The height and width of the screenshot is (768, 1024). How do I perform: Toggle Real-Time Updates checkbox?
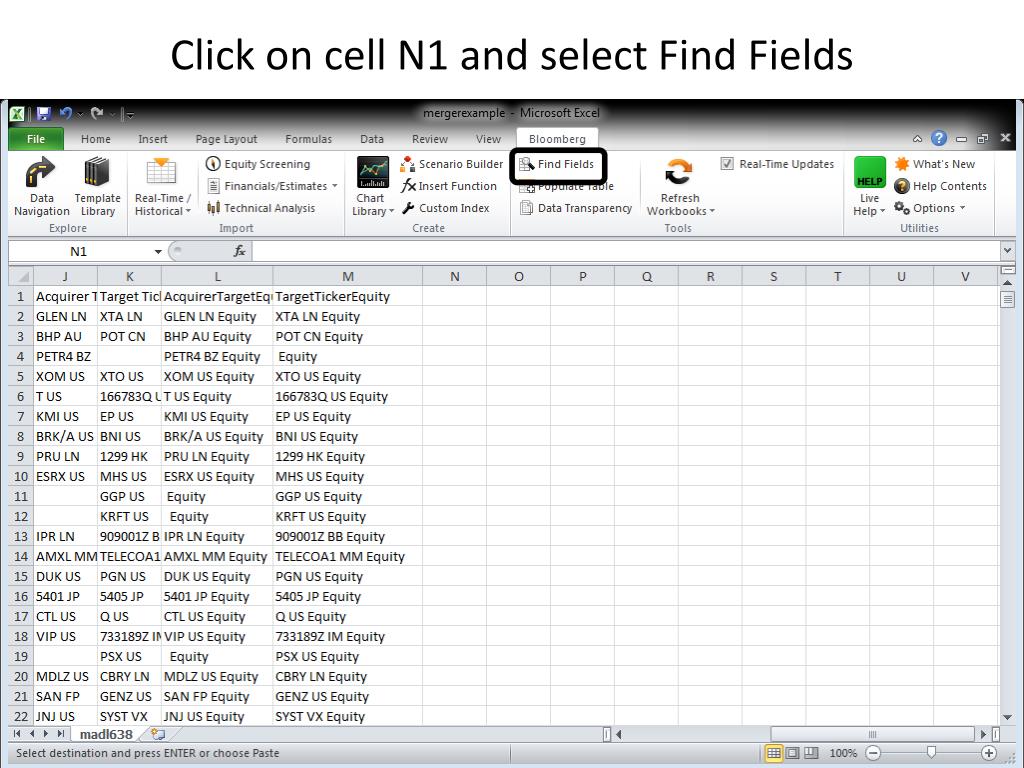[x=727, y=164]
